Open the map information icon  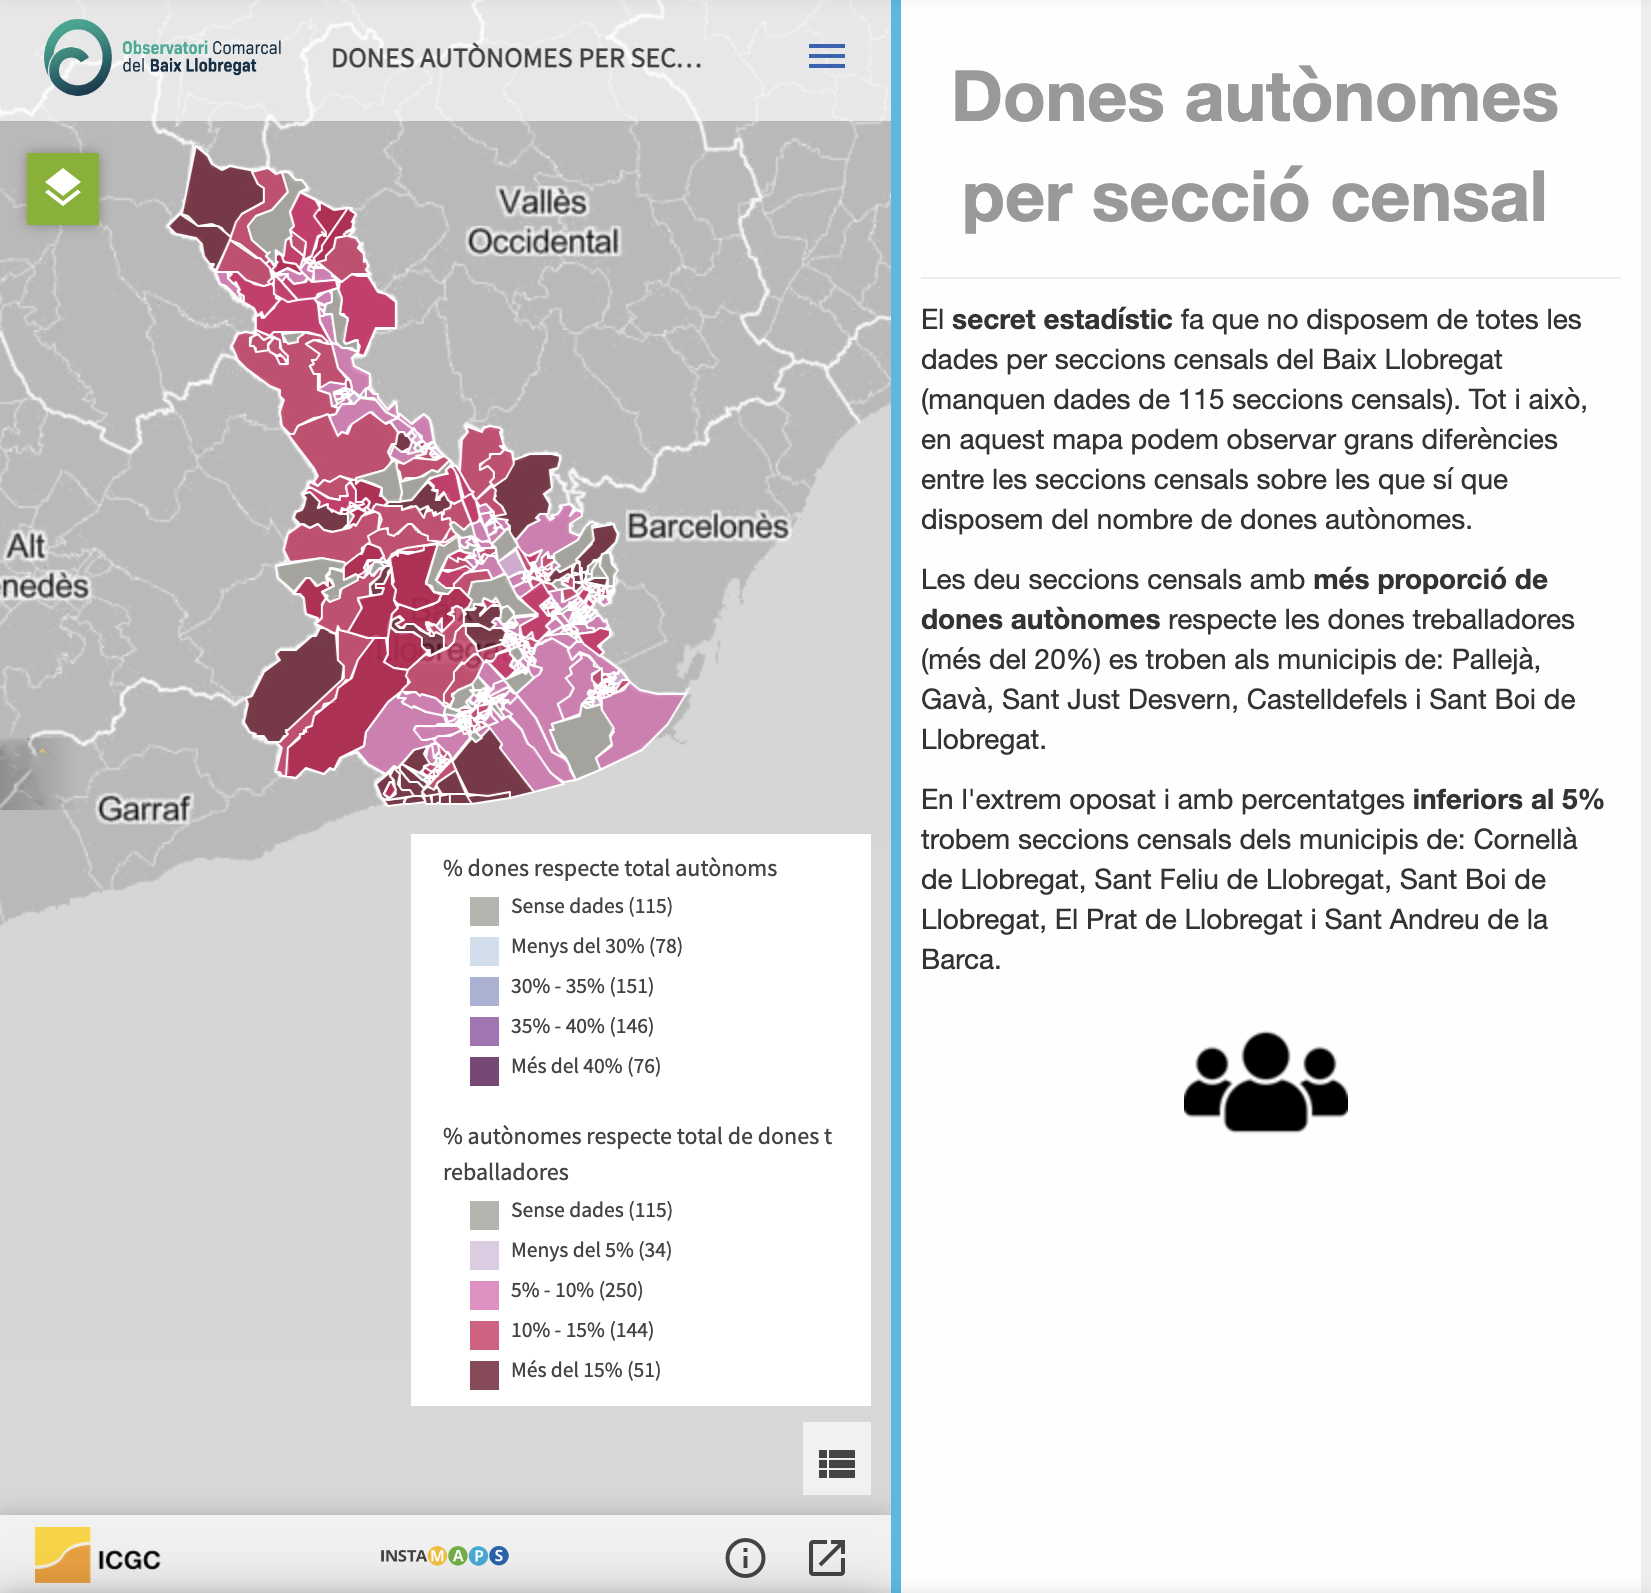[x=745, y=1557]
